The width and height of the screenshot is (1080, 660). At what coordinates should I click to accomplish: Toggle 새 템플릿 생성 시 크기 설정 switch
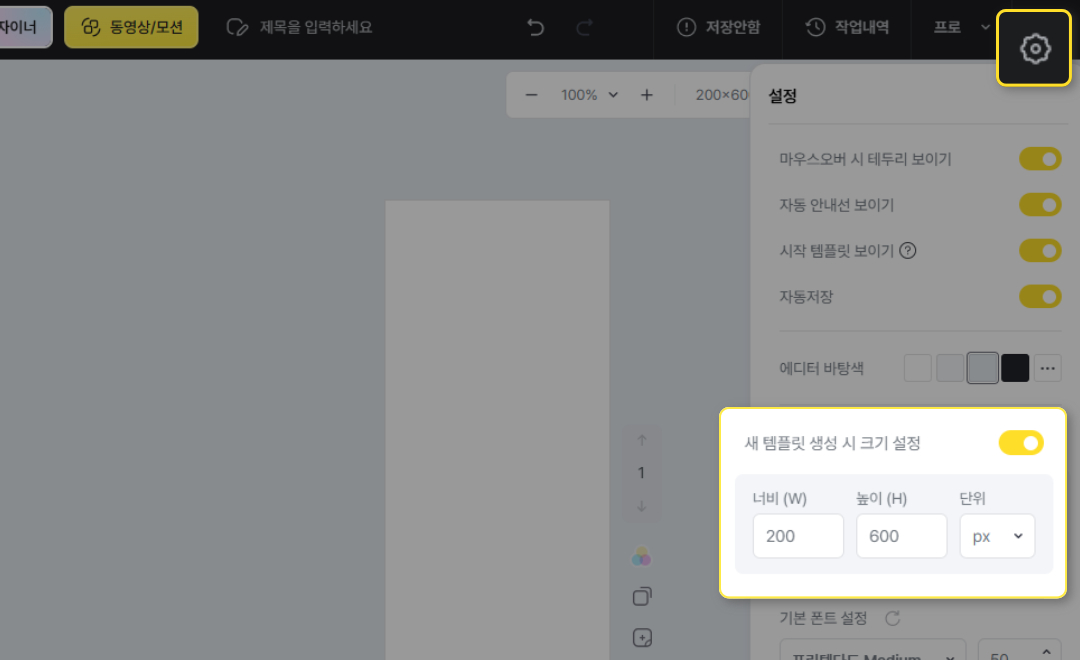pyautogui.click(x=1021, y=443)
